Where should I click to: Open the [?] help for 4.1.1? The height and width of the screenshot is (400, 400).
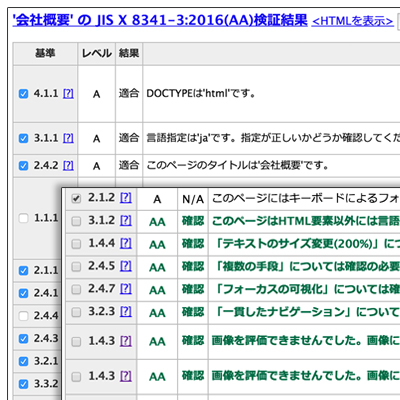68,93
